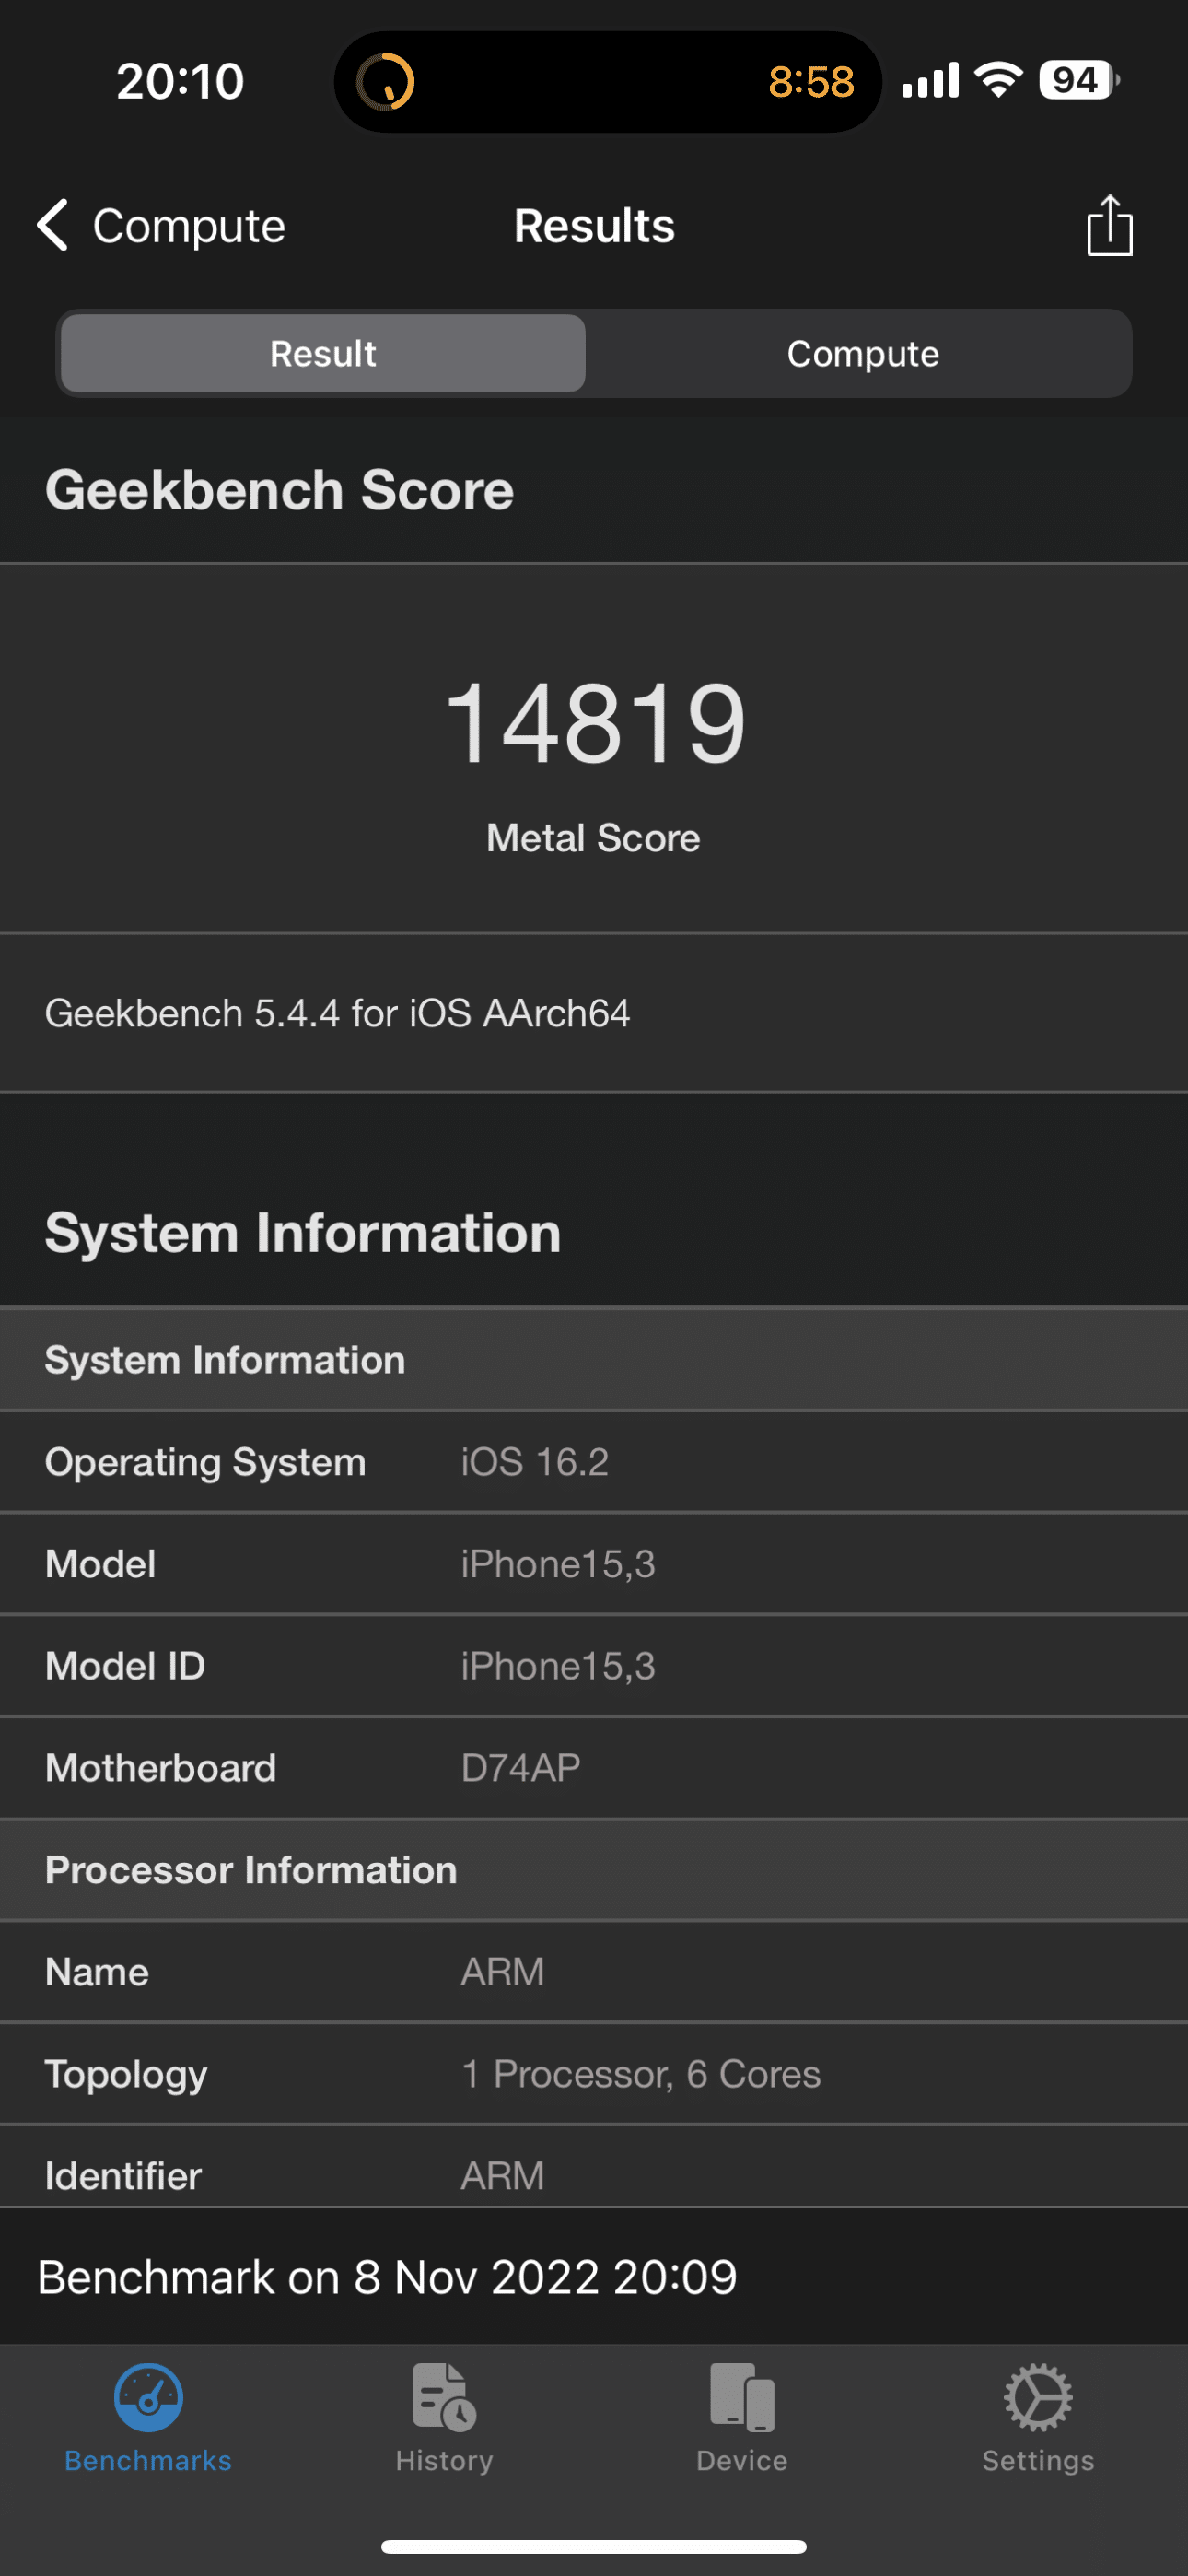This screenshot has height=2576, width=1188.
Task: Tap the Operating System label
Action: (x=205, y=1462)
